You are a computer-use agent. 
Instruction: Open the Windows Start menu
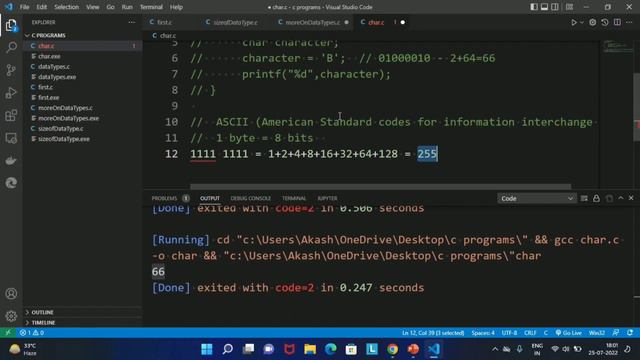click(x=207, y=349)
